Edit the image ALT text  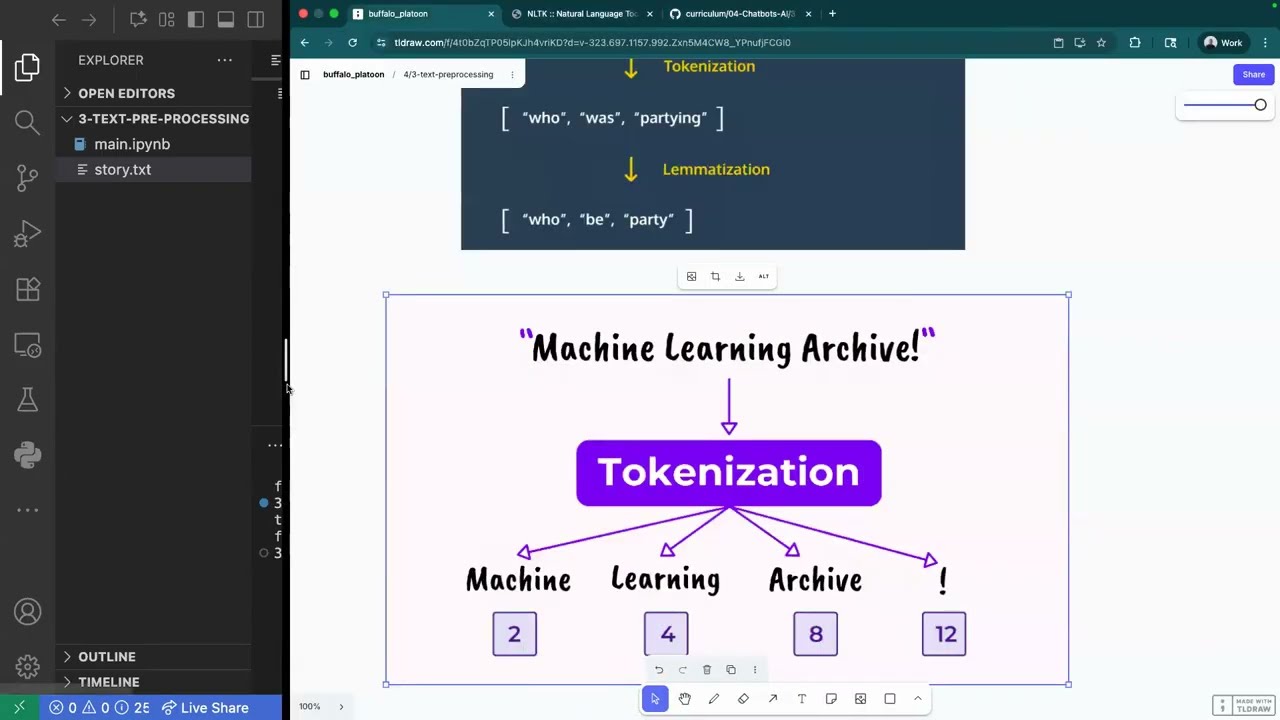764,277
